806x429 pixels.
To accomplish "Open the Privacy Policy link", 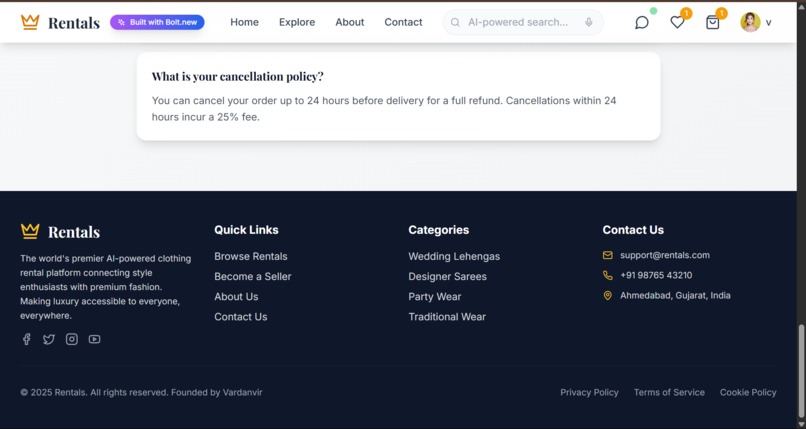I will pos(589,392).
